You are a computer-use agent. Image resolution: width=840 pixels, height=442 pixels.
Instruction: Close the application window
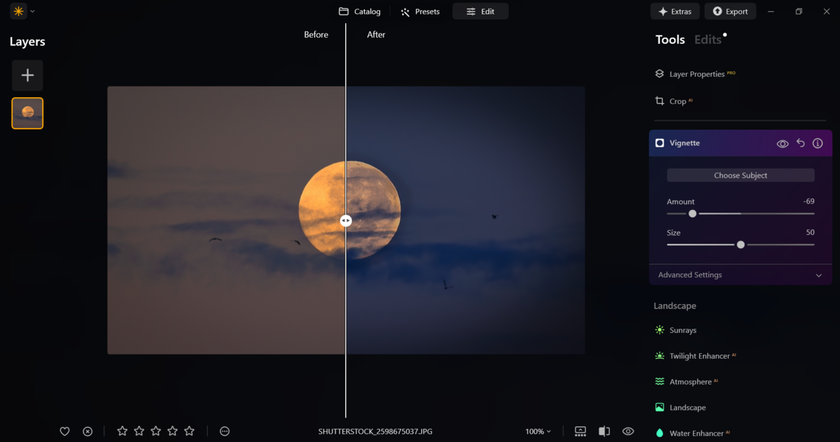(827, 11)
